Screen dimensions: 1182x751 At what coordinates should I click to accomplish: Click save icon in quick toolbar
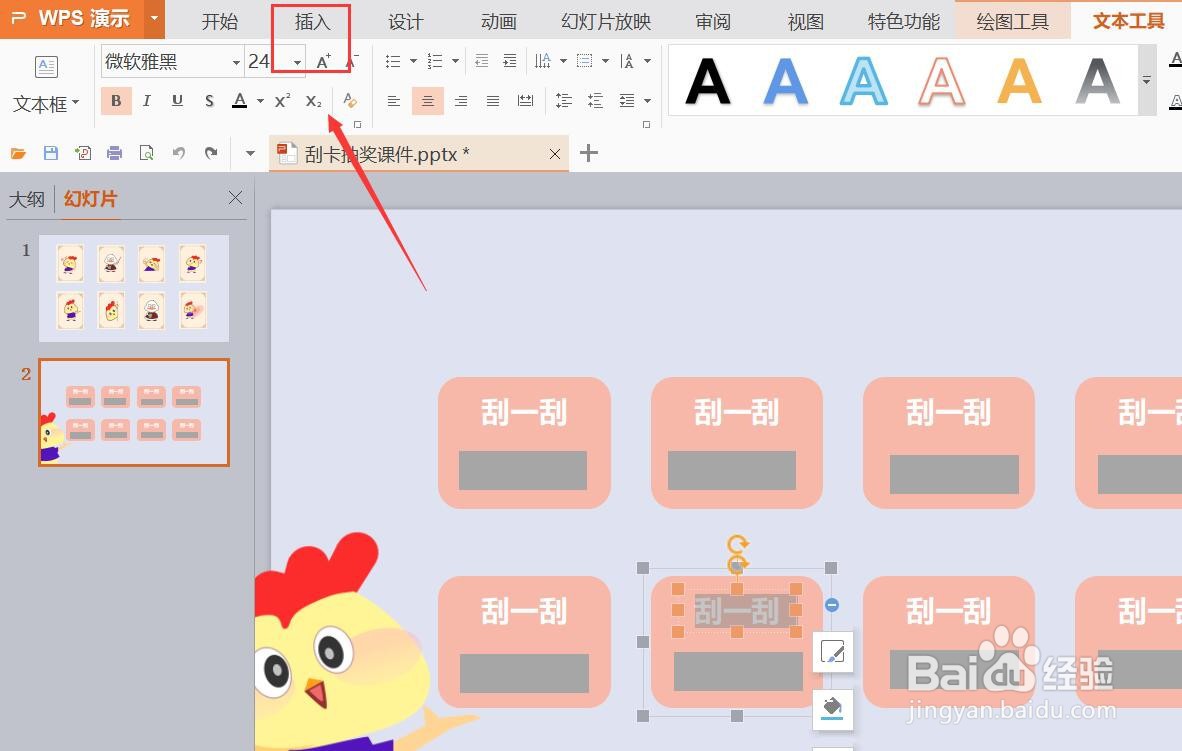51,154
